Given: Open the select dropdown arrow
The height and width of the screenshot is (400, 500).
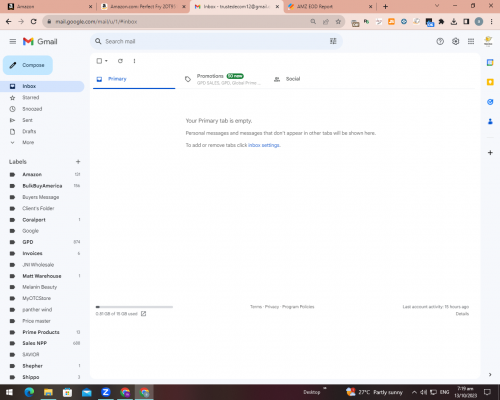Looking at the screenshot, I should click(106, 61).
